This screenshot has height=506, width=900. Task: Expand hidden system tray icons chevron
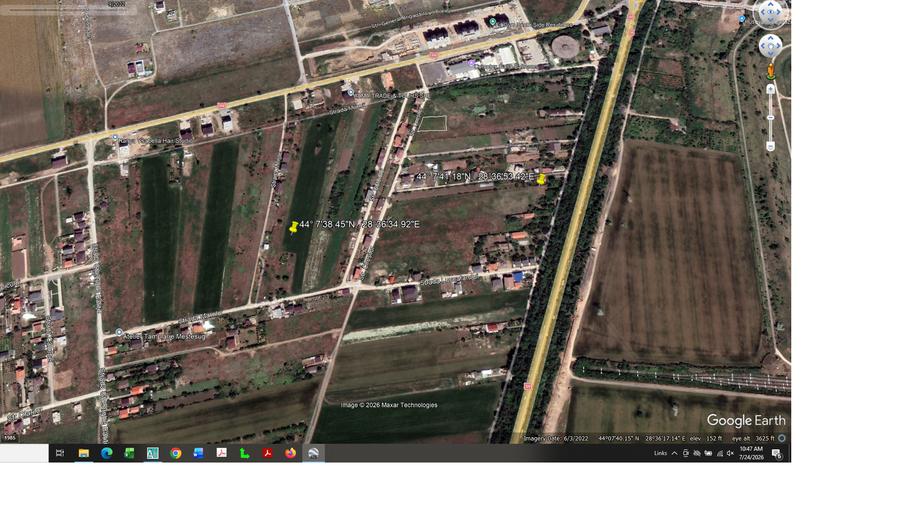674,453
